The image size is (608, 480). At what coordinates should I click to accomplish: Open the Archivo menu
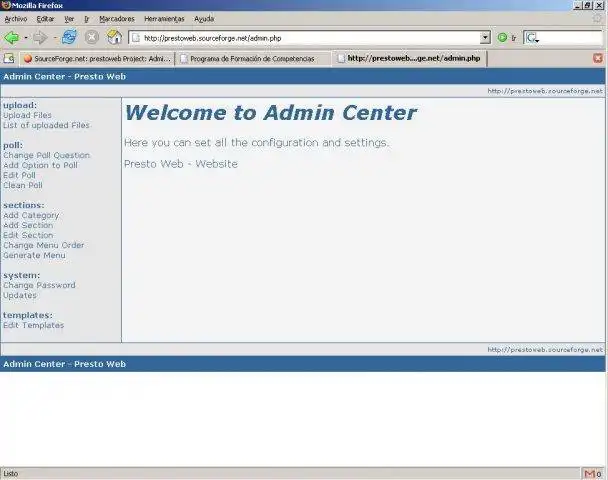[16, 19]
